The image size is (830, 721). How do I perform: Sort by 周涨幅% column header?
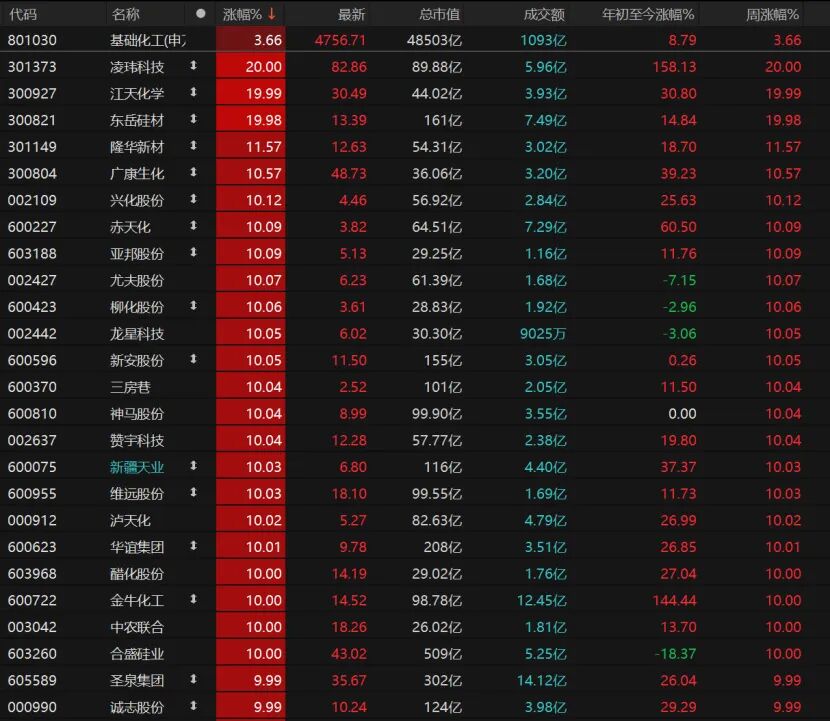click(772, 14)
